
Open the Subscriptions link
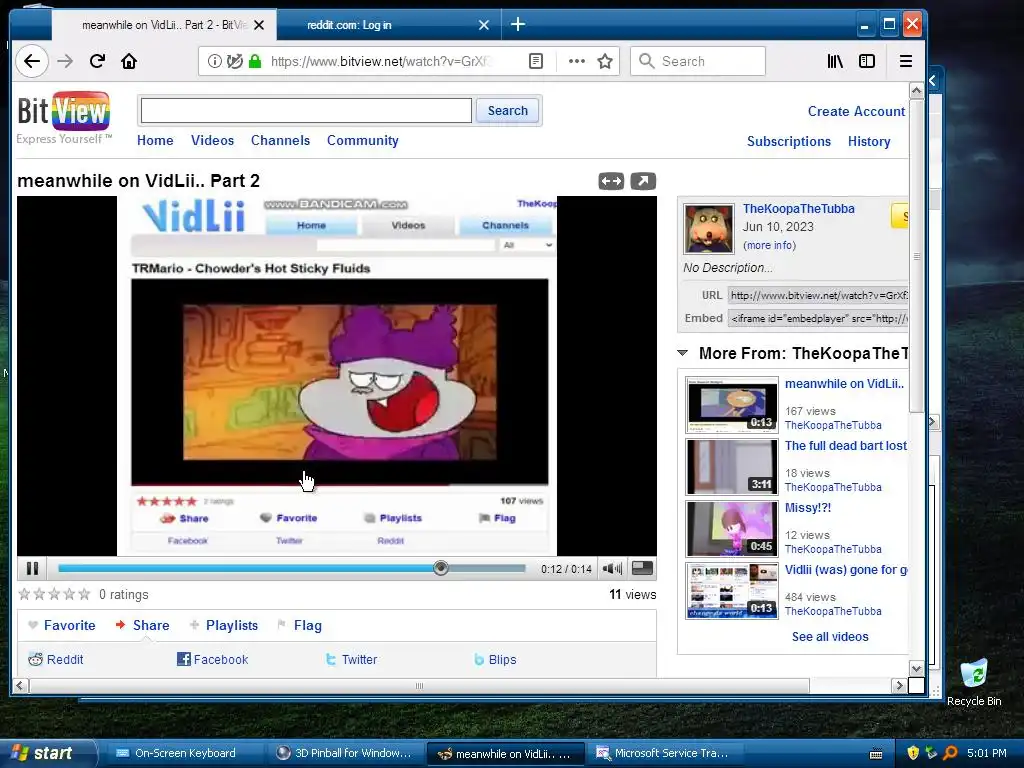click(789, 141)
